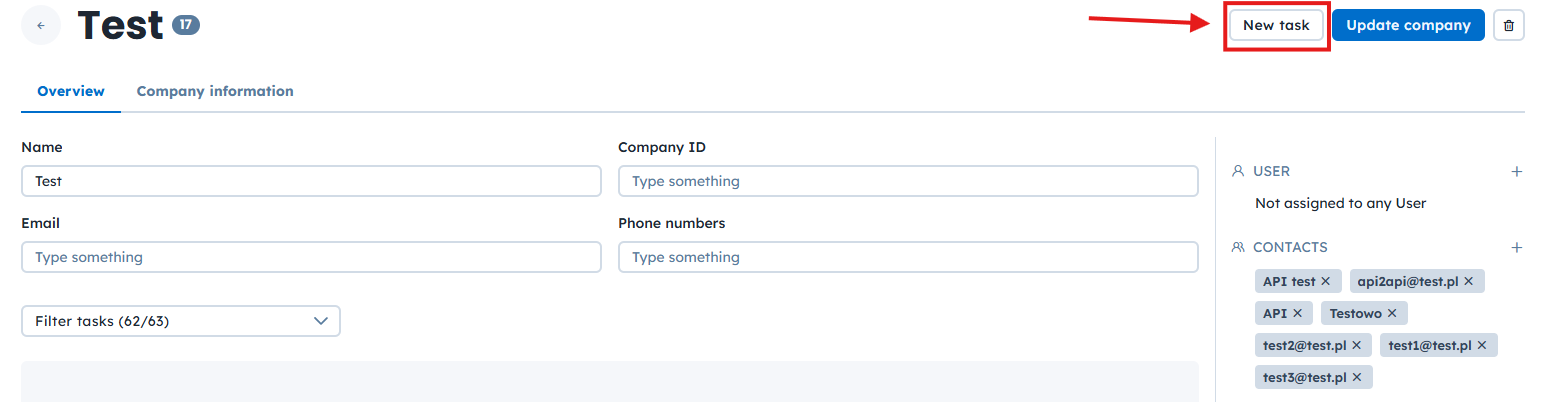
Task: Select the Overview tab
Action: pyautogui.click(x=71, y=91)
